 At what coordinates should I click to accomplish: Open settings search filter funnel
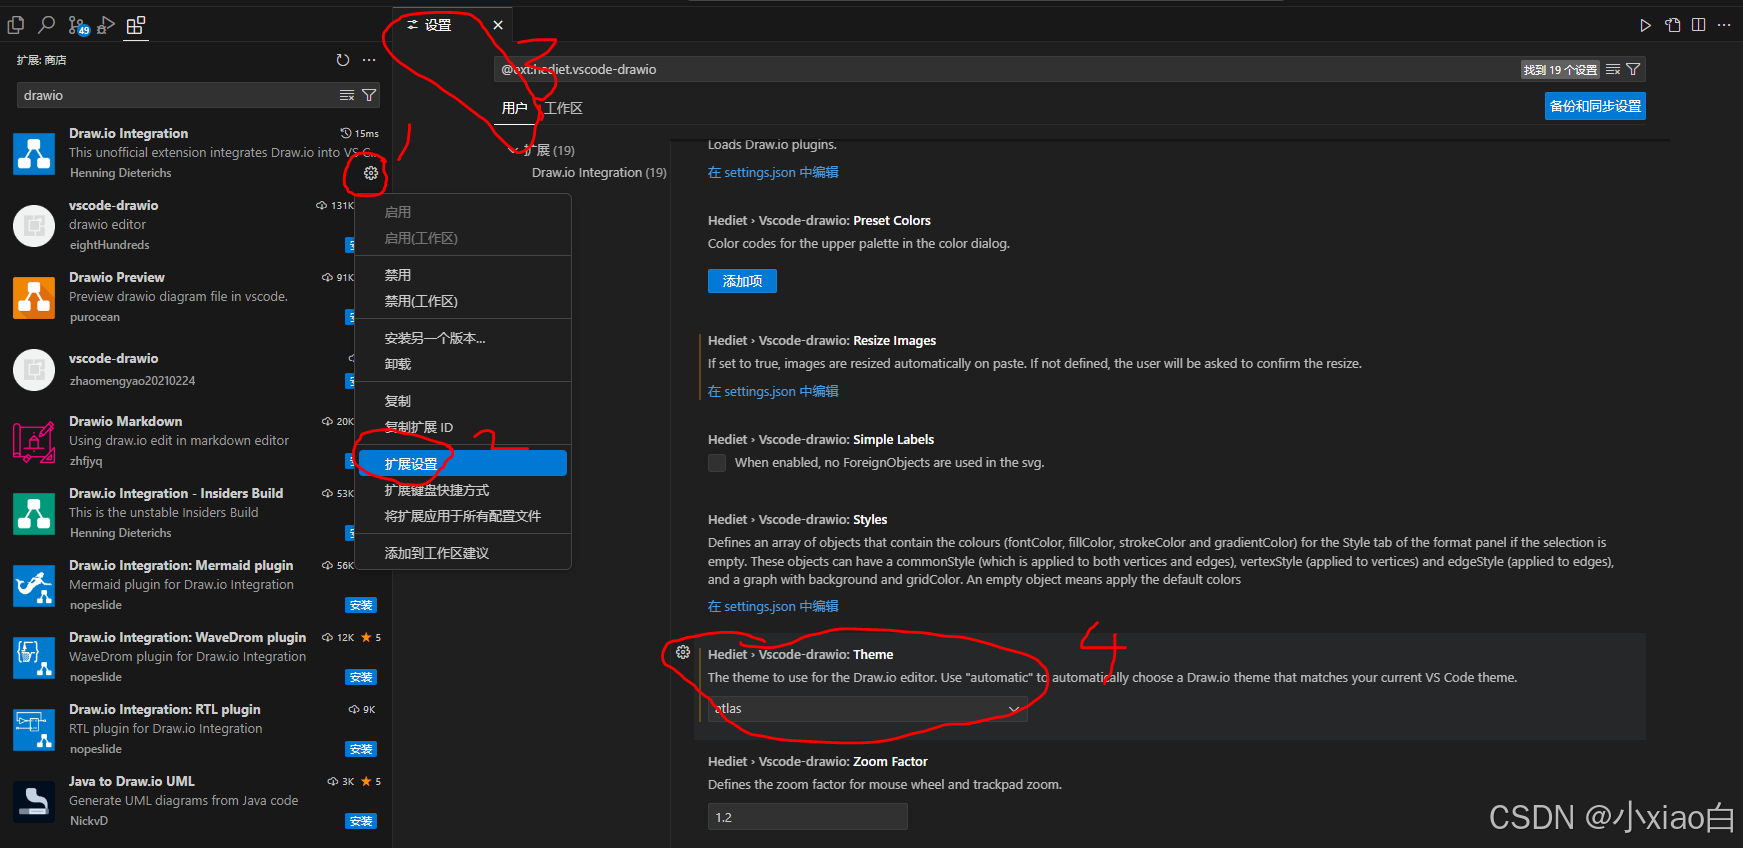(1633, 69)
